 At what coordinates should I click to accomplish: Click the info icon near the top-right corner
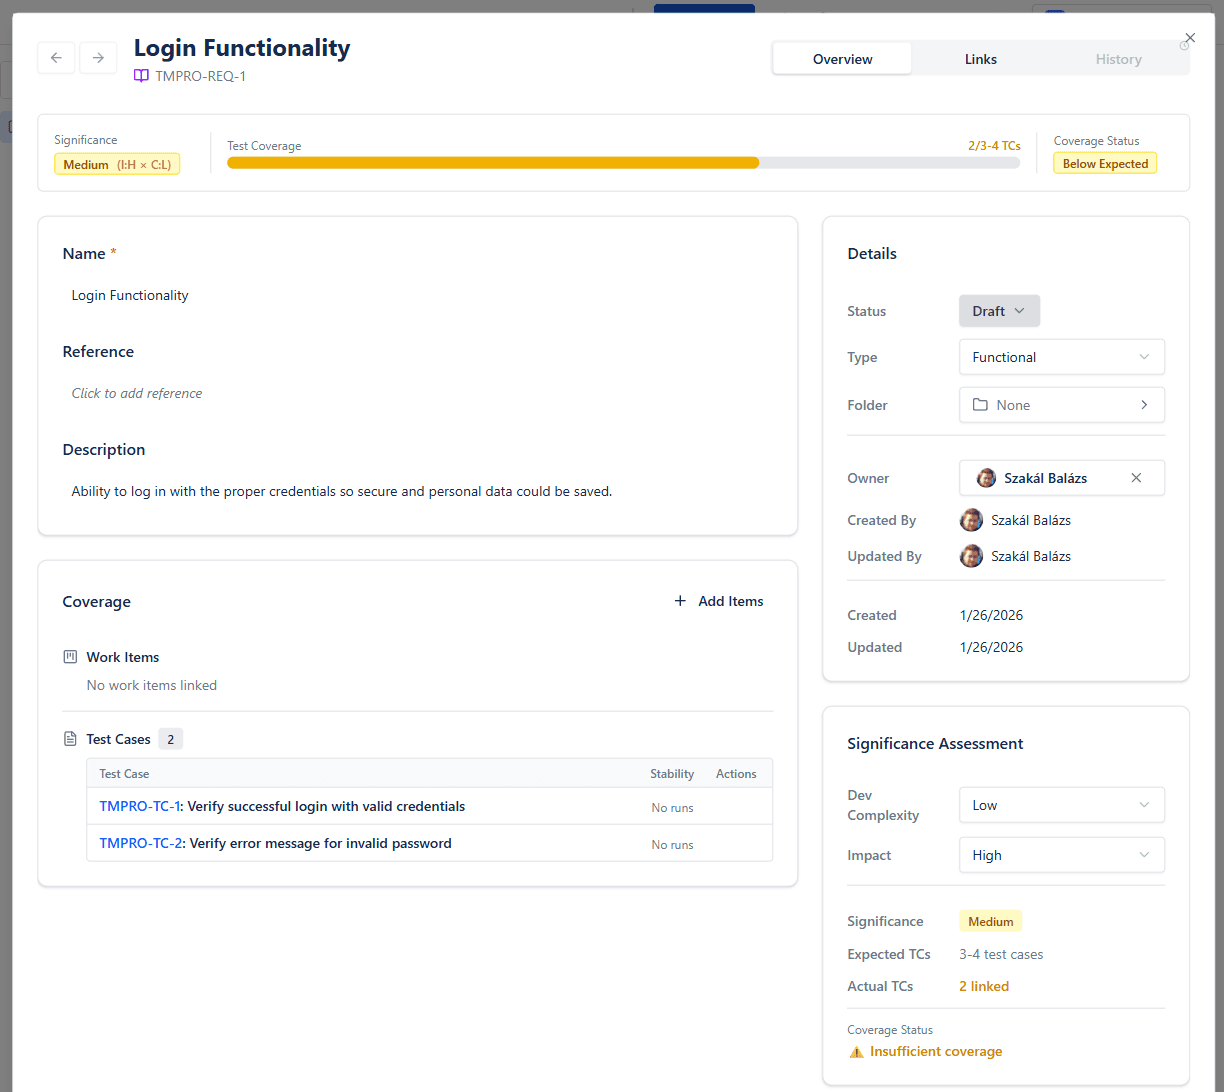1182,44
